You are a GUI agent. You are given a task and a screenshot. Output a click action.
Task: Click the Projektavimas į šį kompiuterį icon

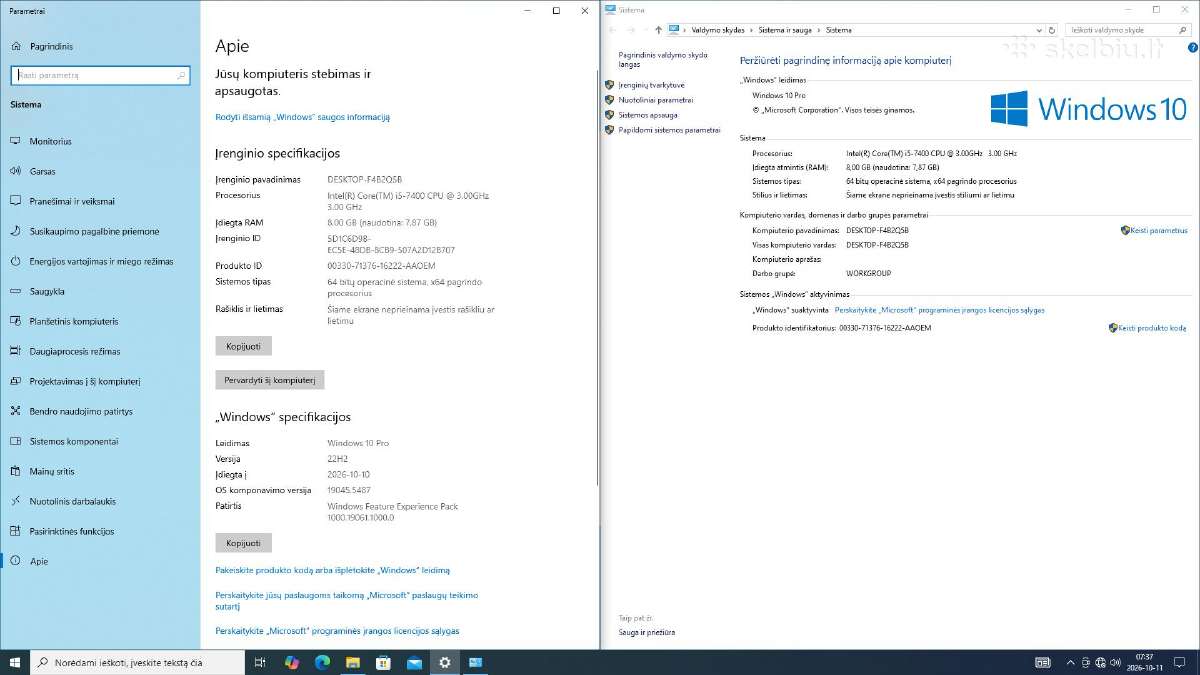pyautogui.click(x=16, y=381)
